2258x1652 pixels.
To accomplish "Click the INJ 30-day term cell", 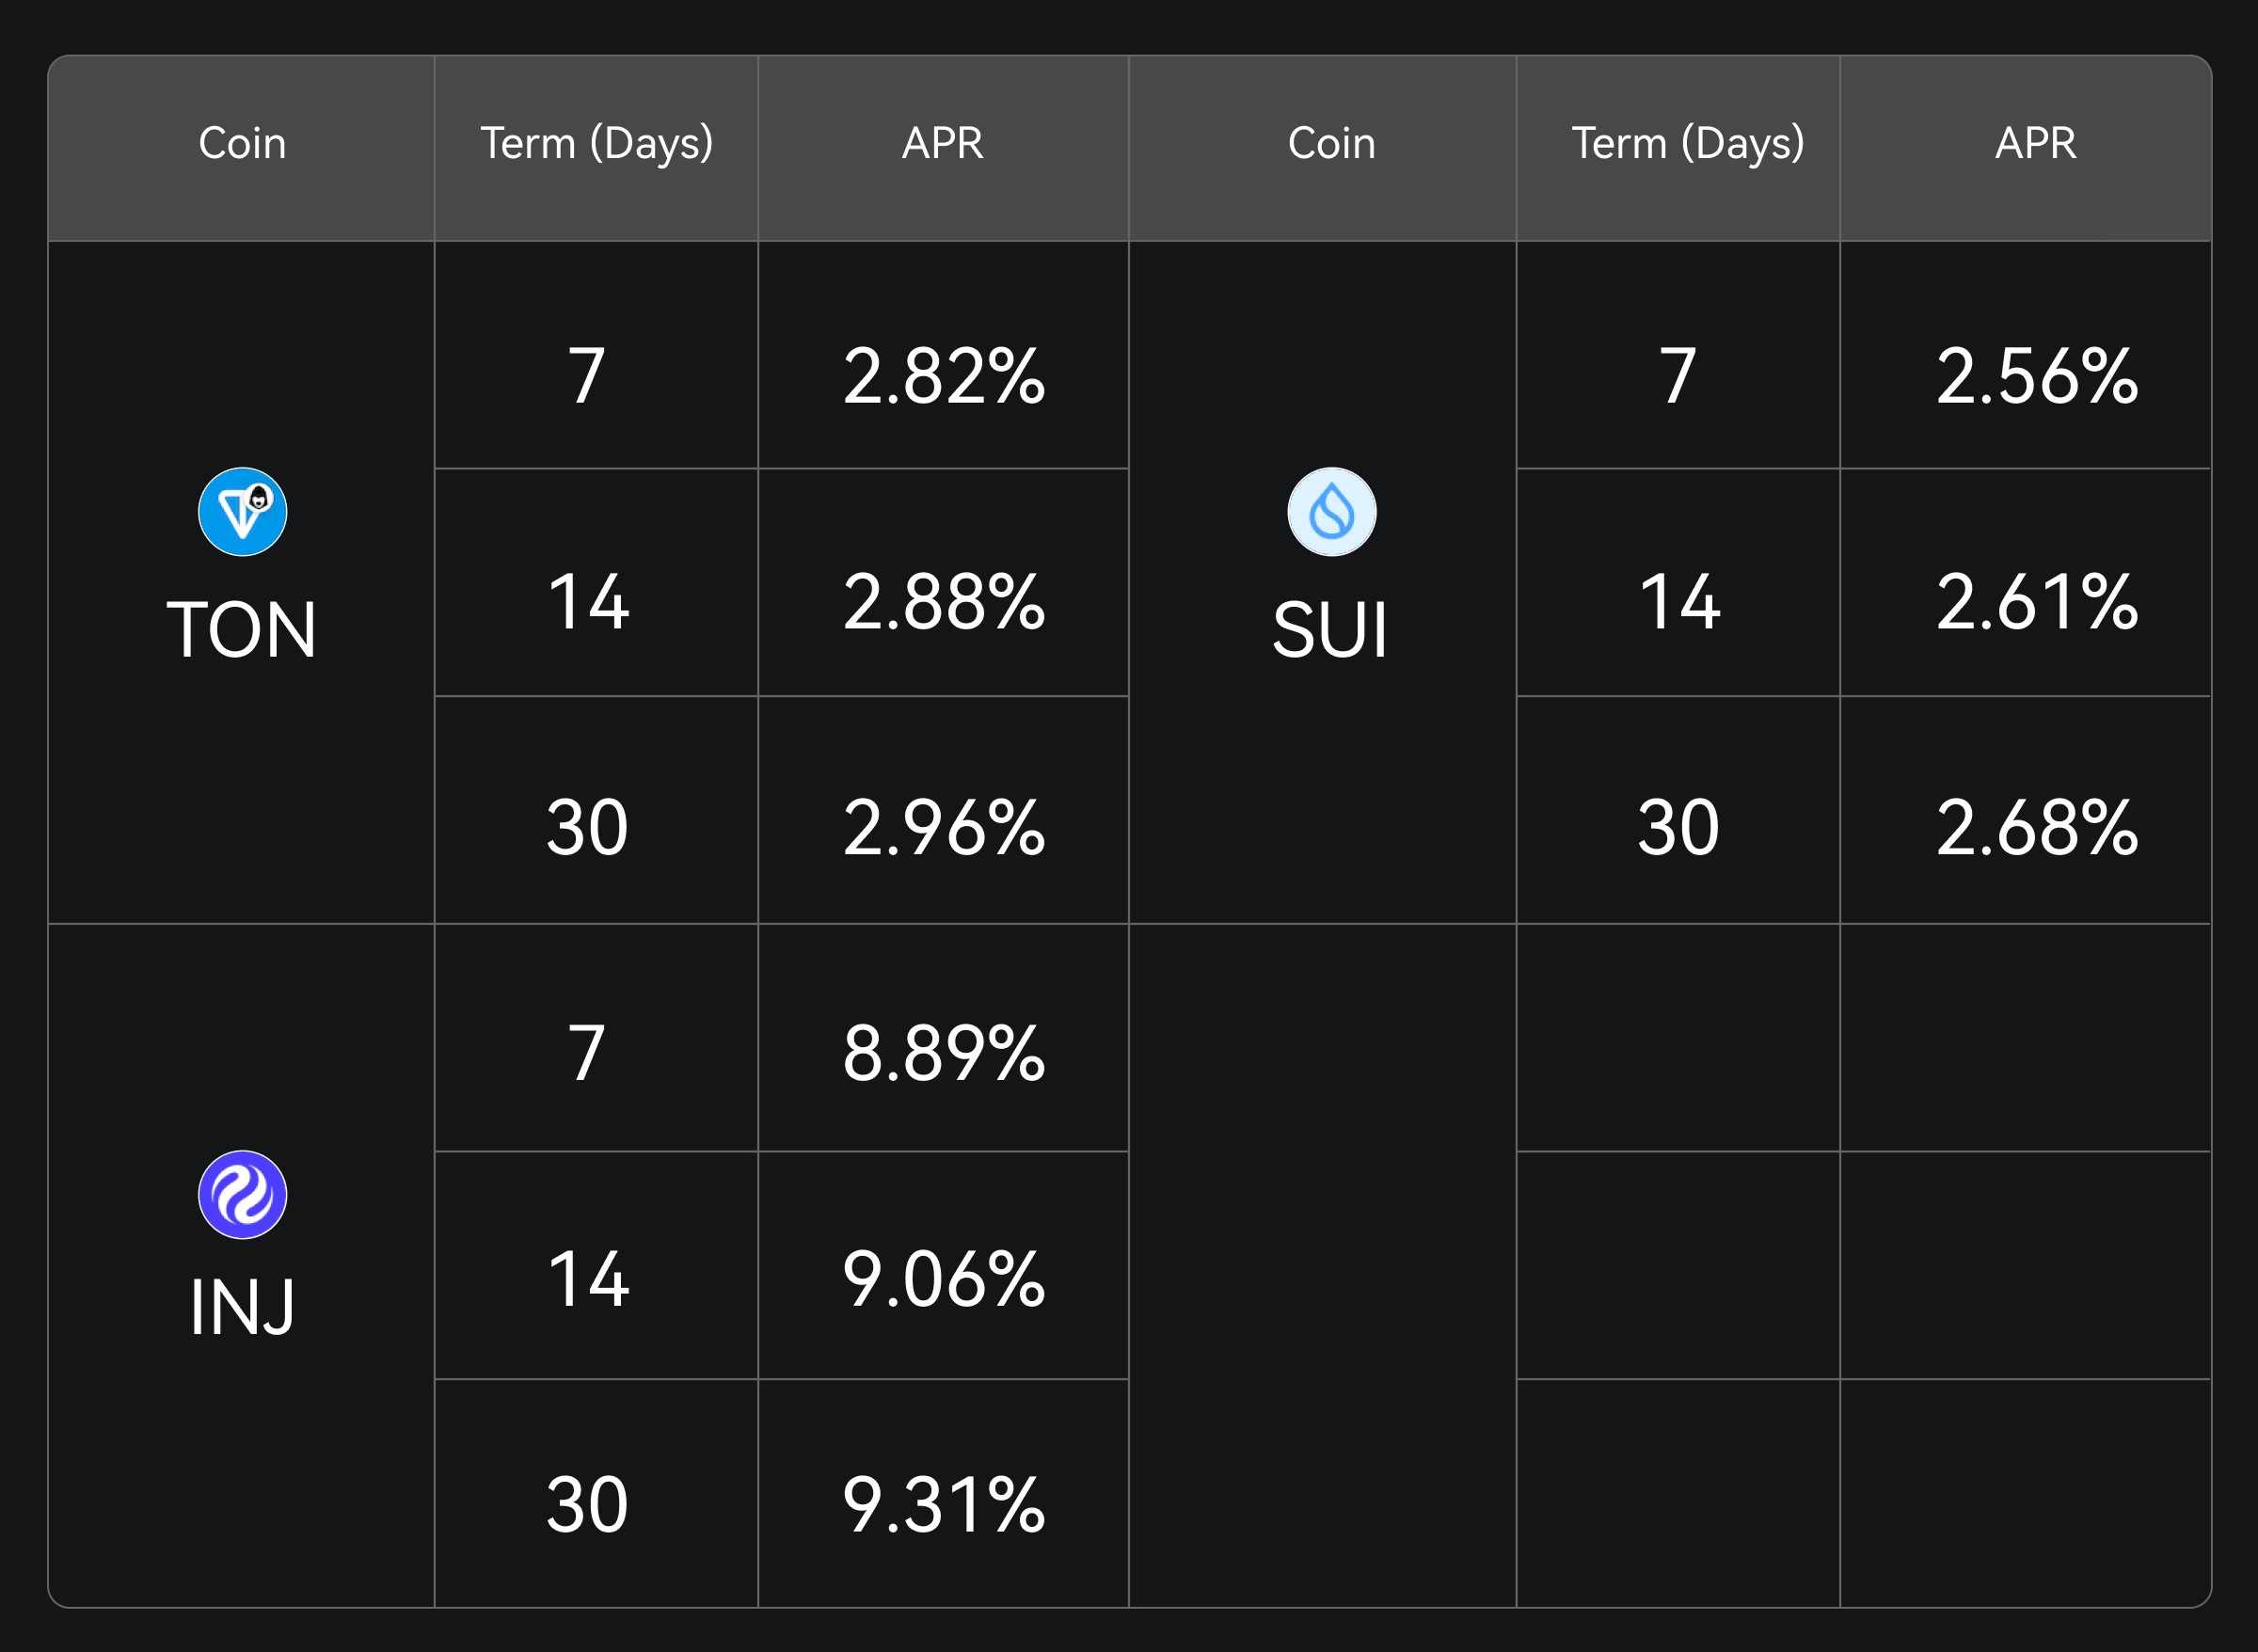I will 587,1506.
